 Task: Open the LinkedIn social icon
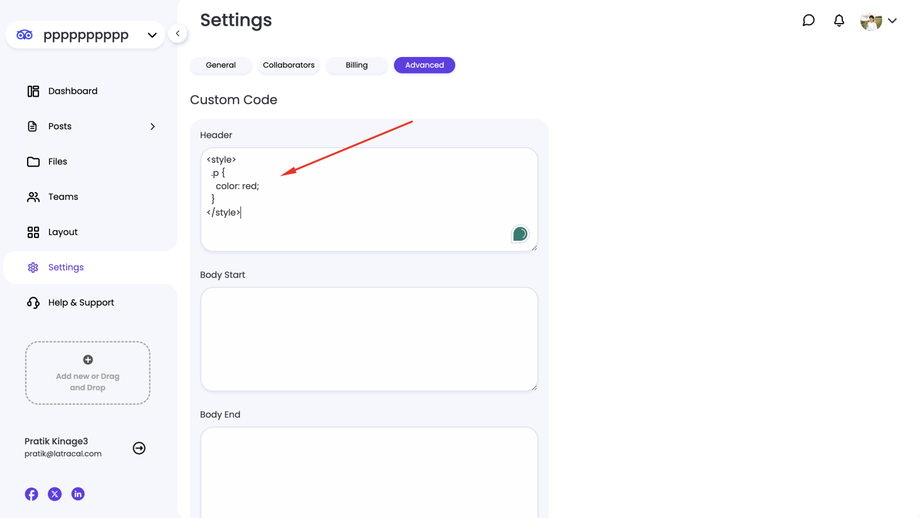point(78,494)
